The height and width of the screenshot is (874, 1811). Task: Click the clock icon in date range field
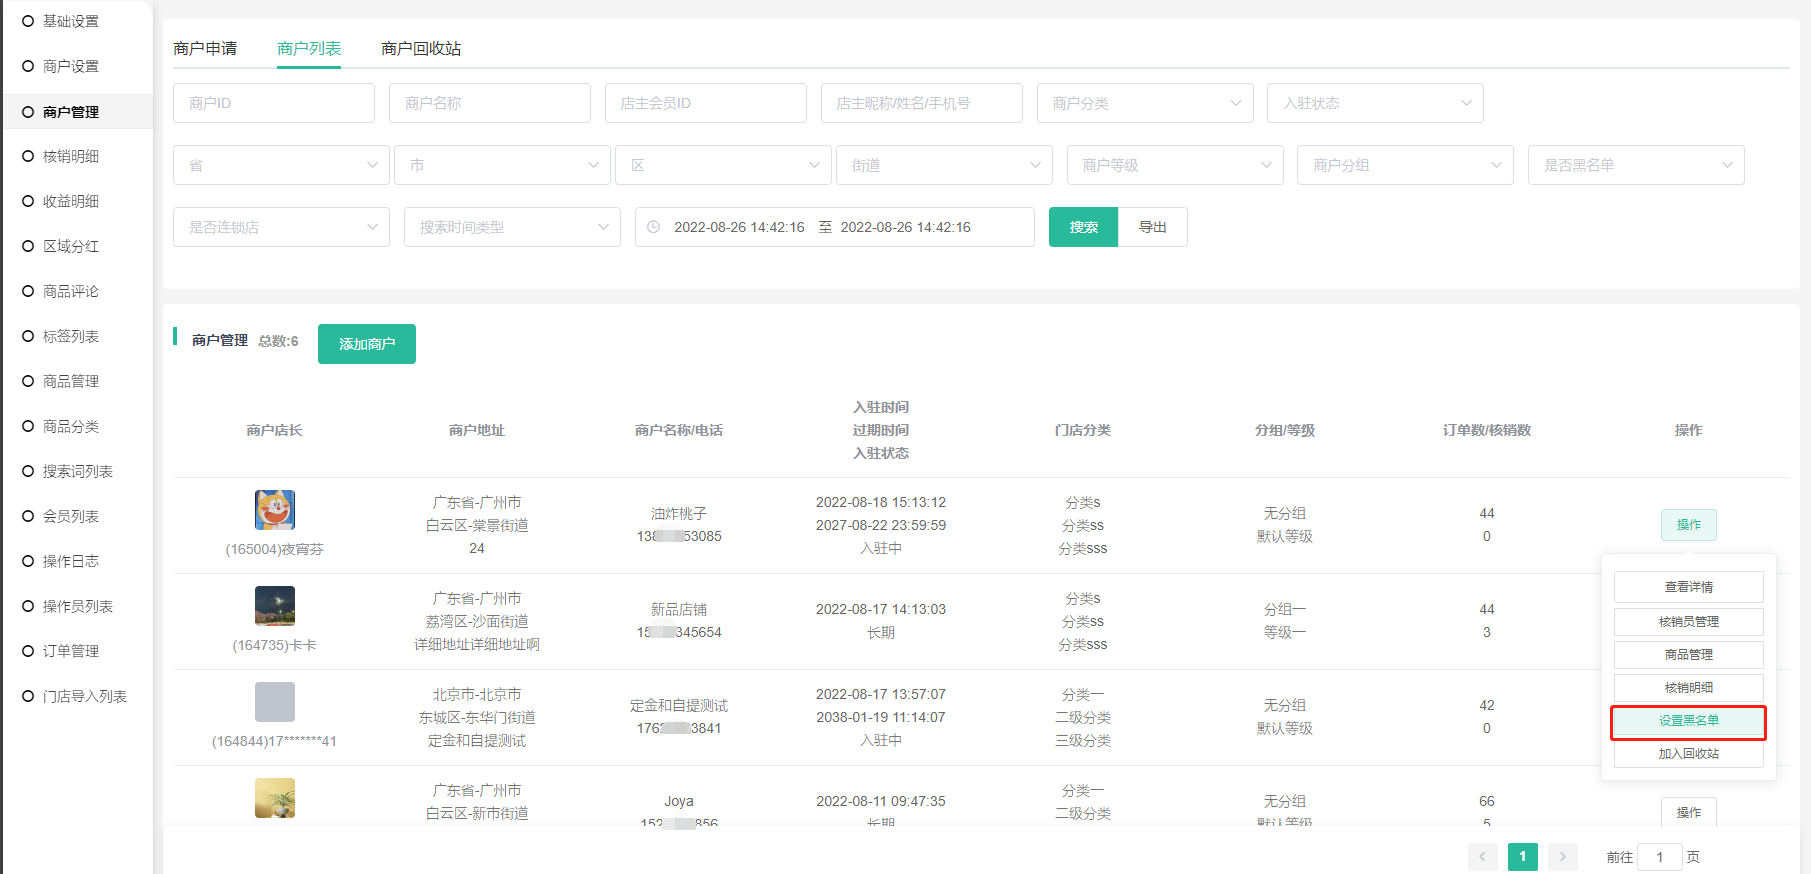pos(654,227)
